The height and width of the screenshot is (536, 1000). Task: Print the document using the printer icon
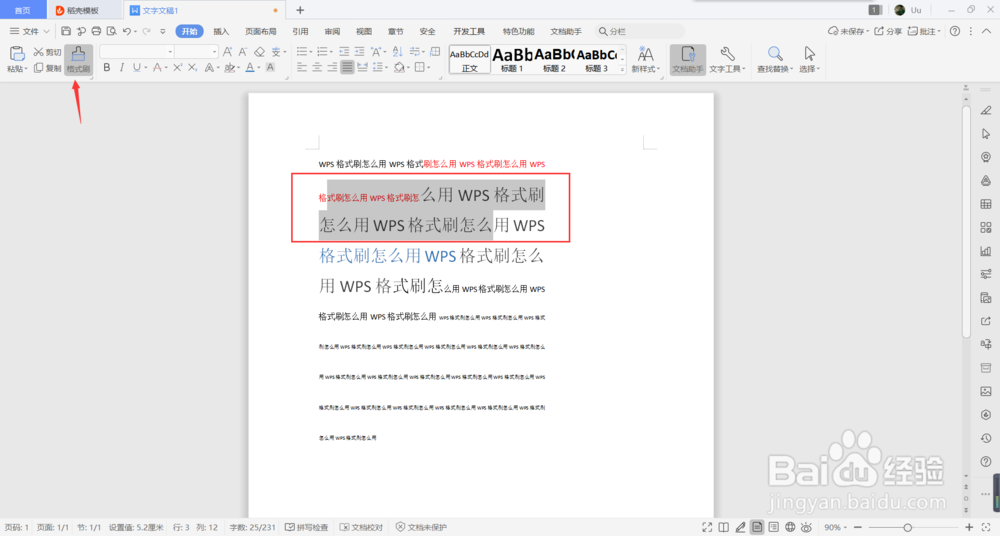pyautogui.click(x=96, y=31)
